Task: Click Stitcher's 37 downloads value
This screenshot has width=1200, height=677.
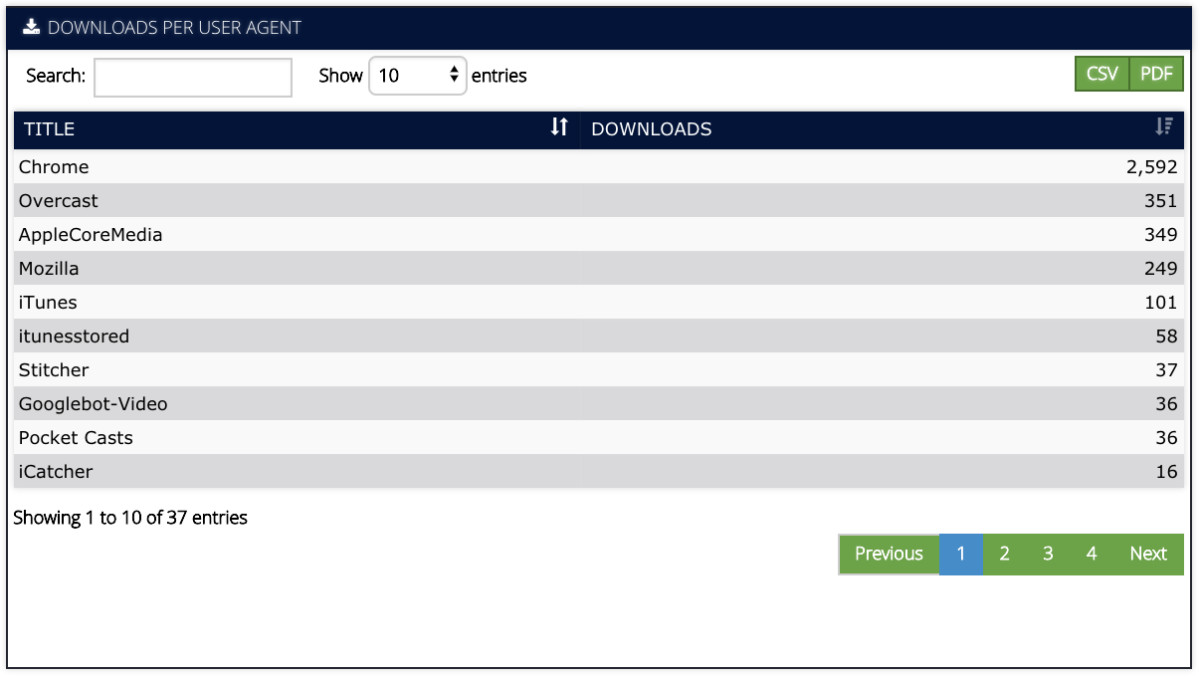Action: tap(1167, 370)
